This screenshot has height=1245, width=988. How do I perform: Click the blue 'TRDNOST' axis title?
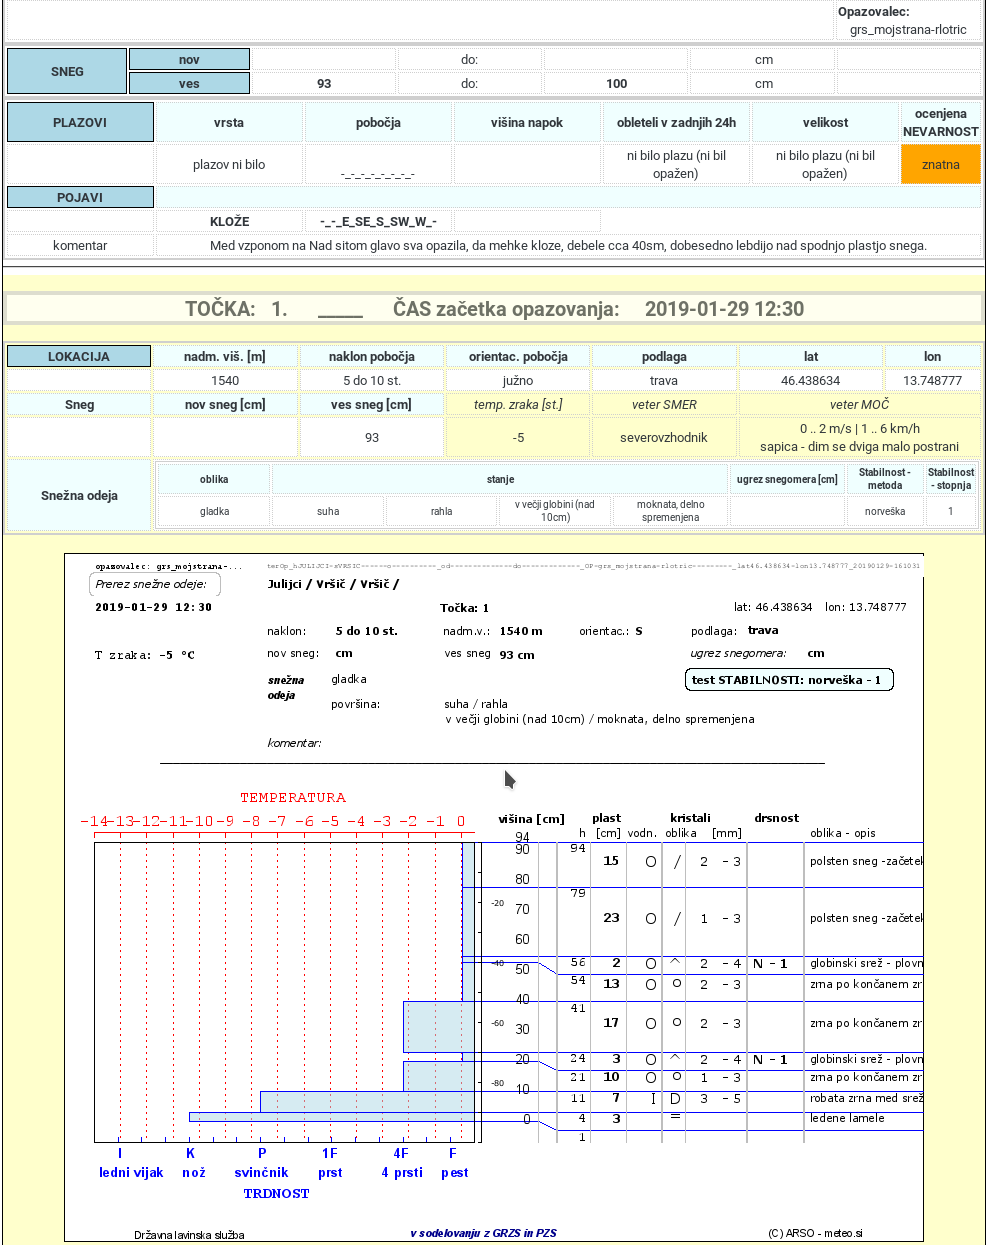[x=276, y=1193]
